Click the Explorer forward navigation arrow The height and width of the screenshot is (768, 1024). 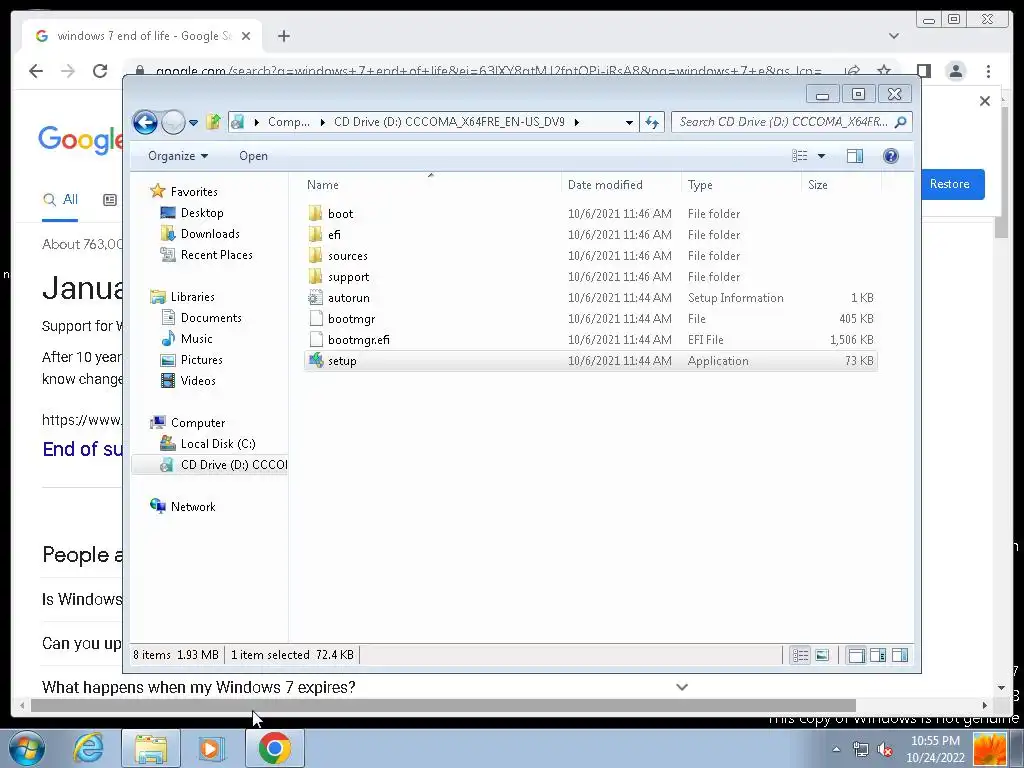tap(173, 122)
